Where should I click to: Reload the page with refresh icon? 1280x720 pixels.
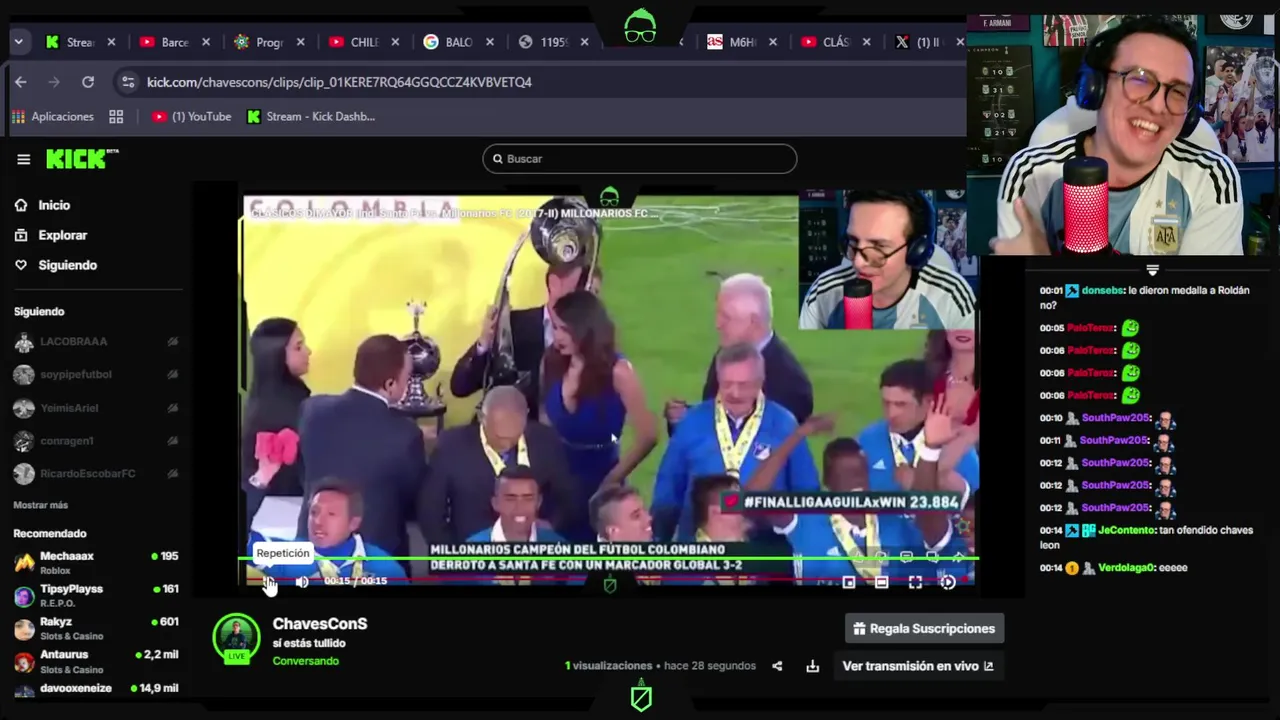tap(88, 82)
